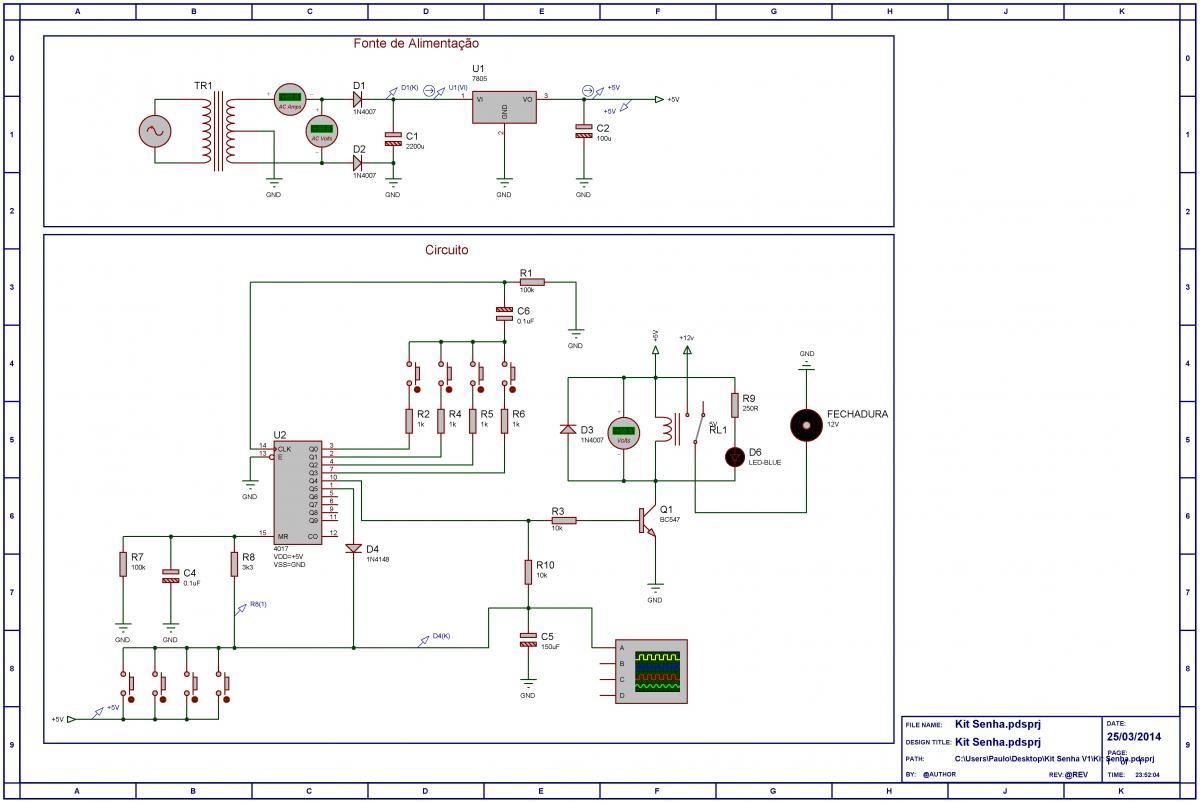Click the AC Volts meter
This screenshot has width=1200, height=803.
pos(322,131)
